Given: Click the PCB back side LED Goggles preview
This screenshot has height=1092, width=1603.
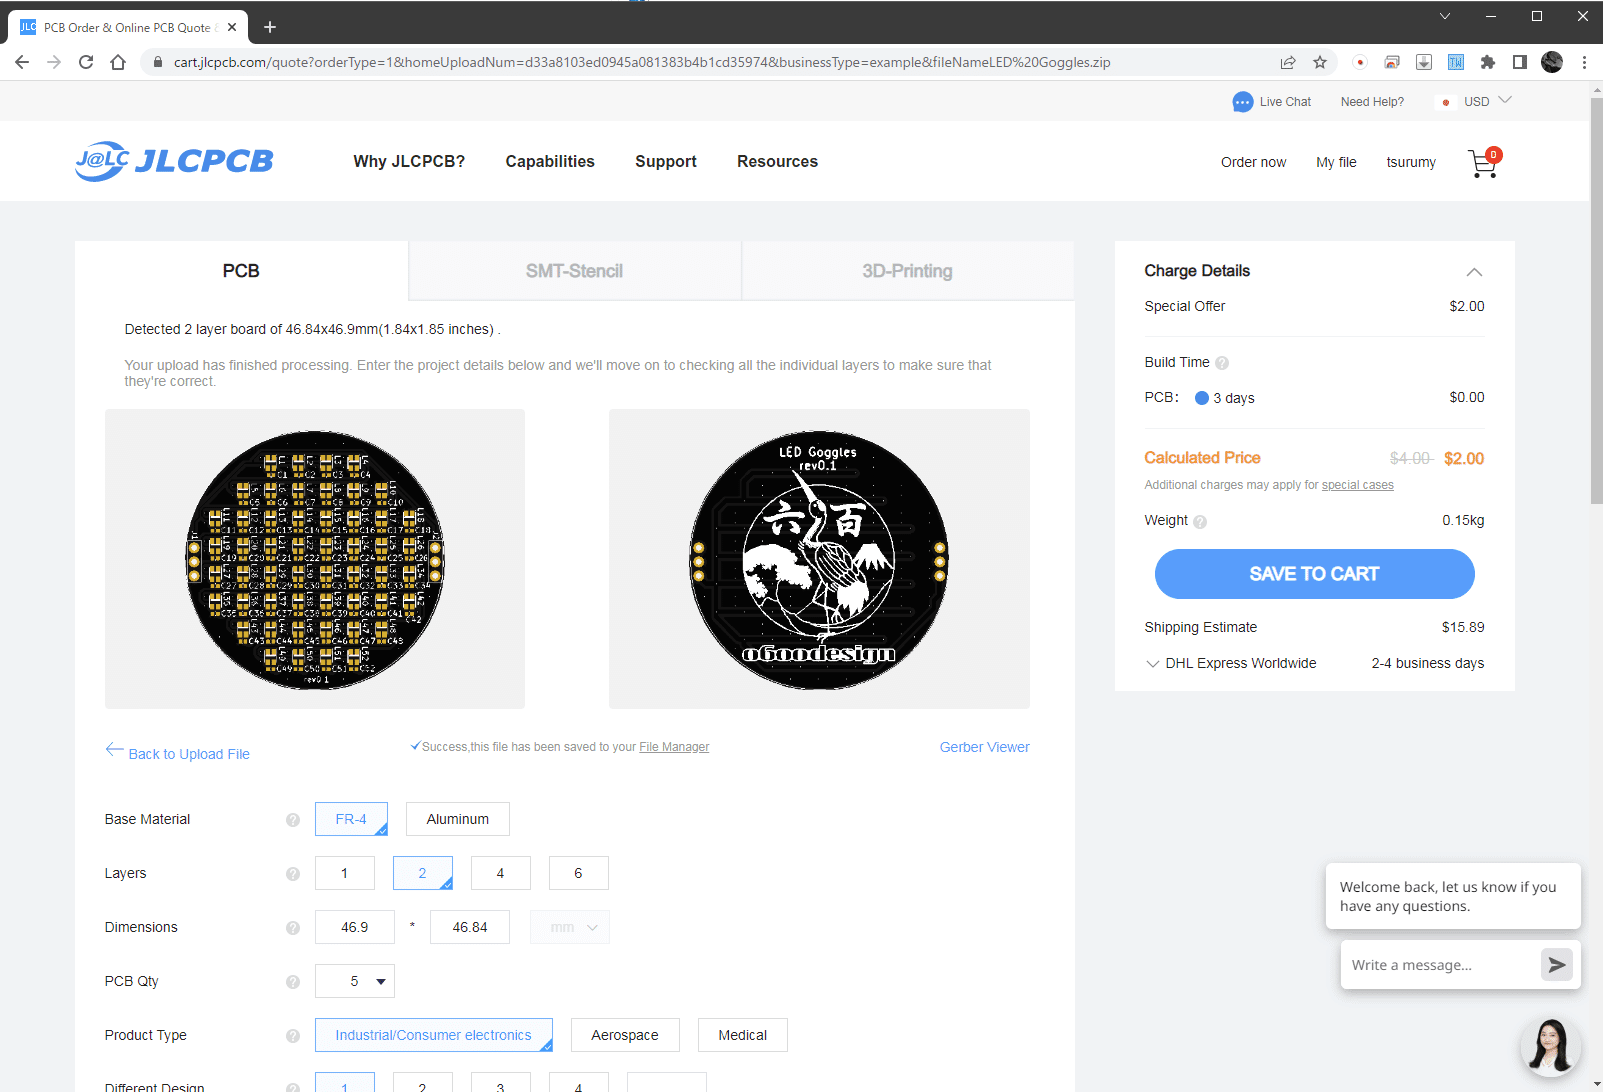Looking at the screenshot, I should [819, 559].
